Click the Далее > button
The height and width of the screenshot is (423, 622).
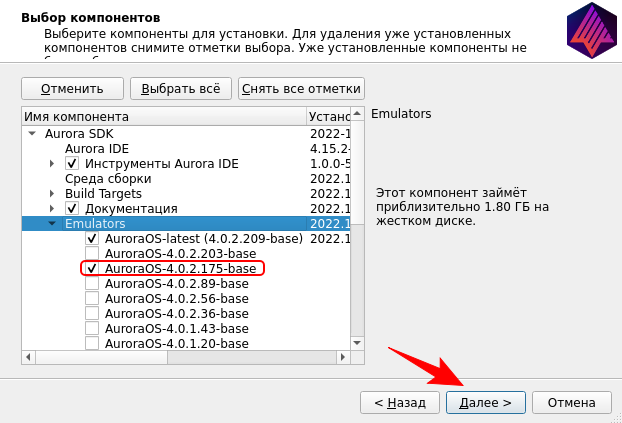486,403
